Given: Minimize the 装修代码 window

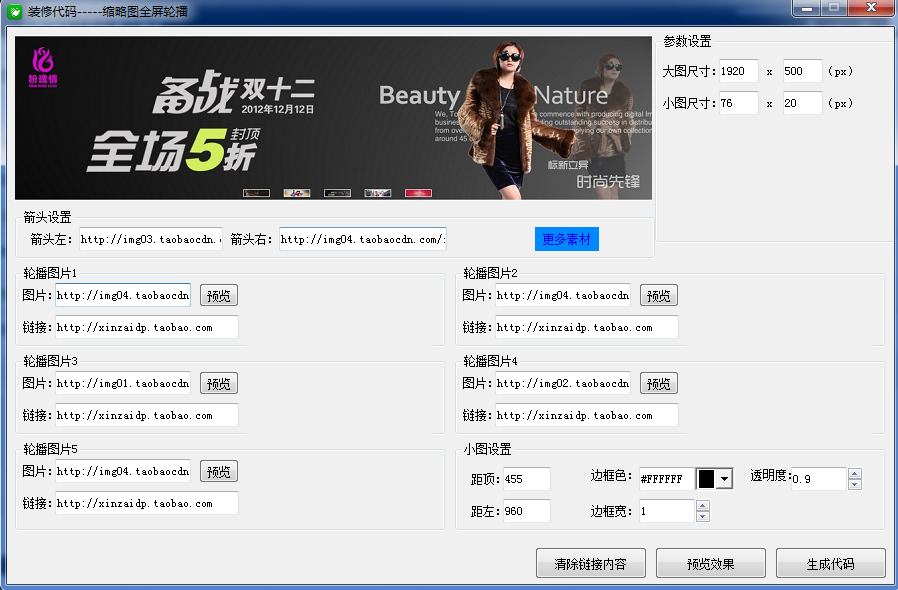Looking at the screenshot, I should (808, 8).
